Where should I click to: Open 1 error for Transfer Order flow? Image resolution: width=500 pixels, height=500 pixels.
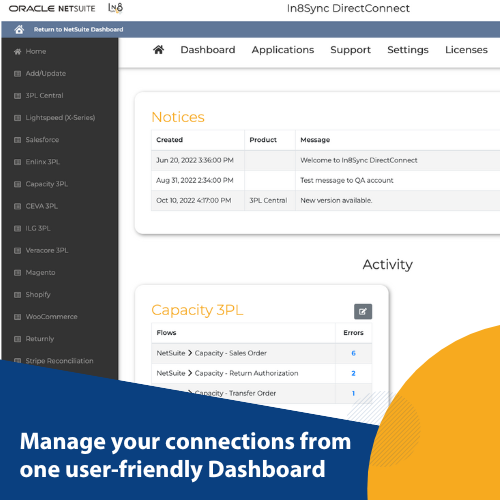[353, 394]
